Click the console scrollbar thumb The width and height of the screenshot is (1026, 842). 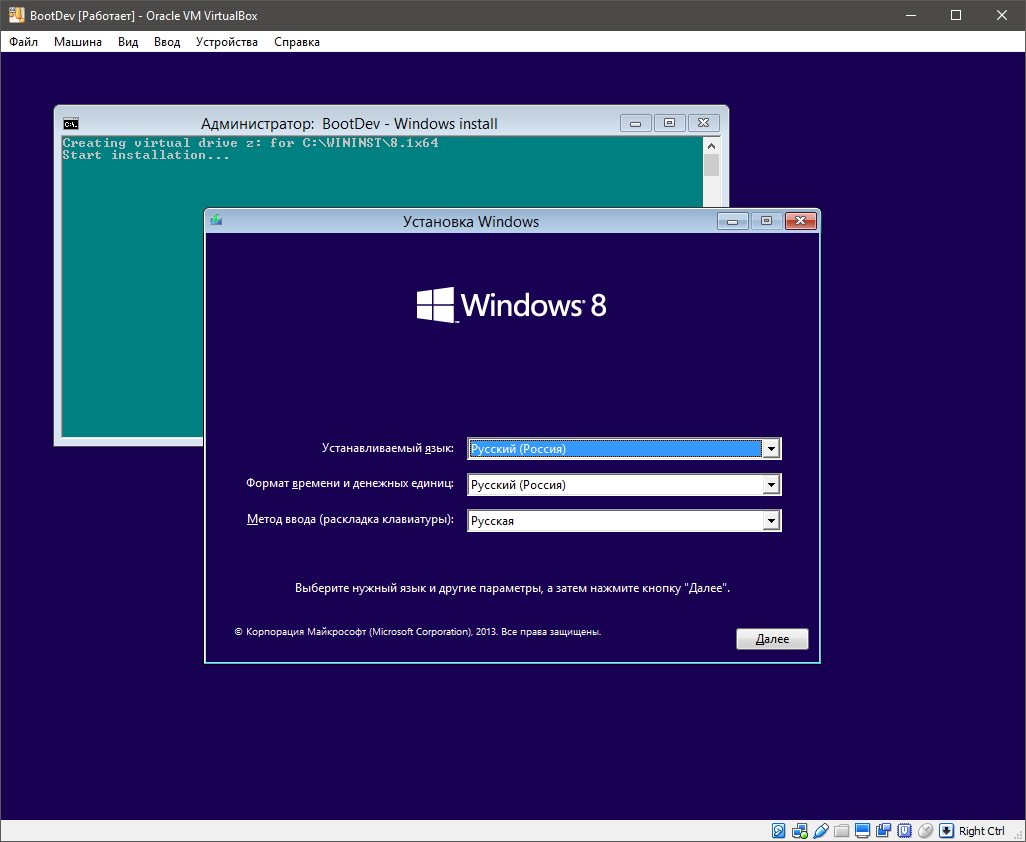(x=711, y=165)
